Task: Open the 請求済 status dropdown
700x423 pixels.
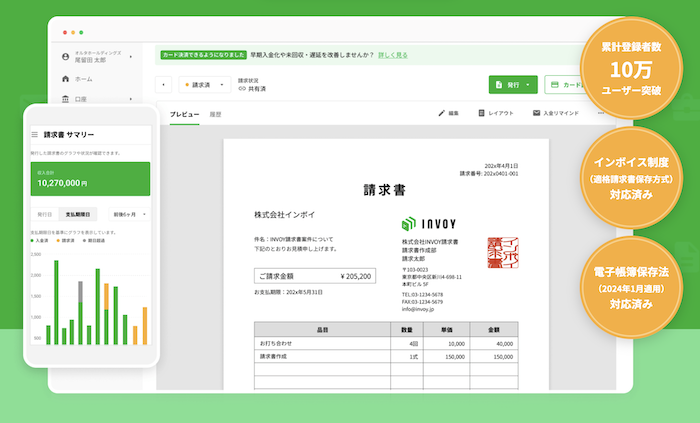Action: (x=204, y=85)
